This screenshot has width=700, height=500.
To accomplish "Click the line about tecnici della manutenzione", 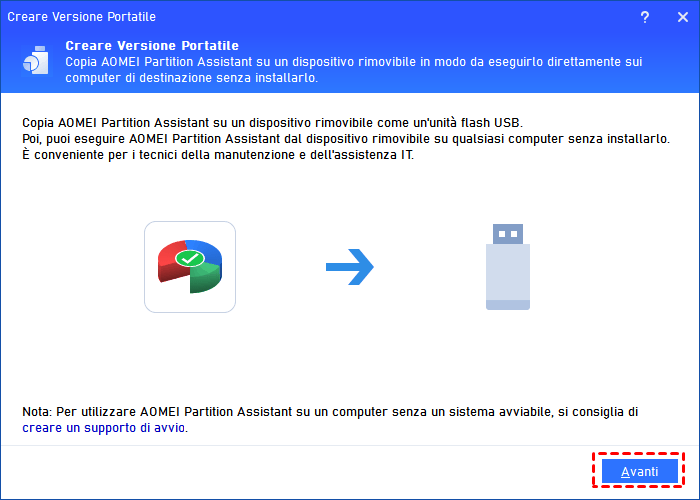I will pyautogui.click(x=218, y=155).
